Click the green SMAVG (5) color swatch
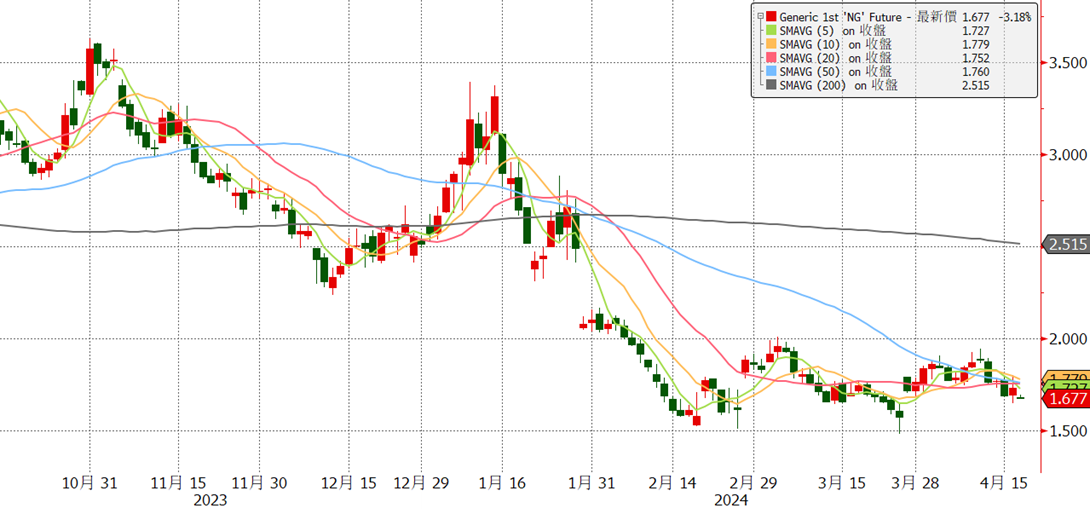1090x511 pixels. pos(772,31)
